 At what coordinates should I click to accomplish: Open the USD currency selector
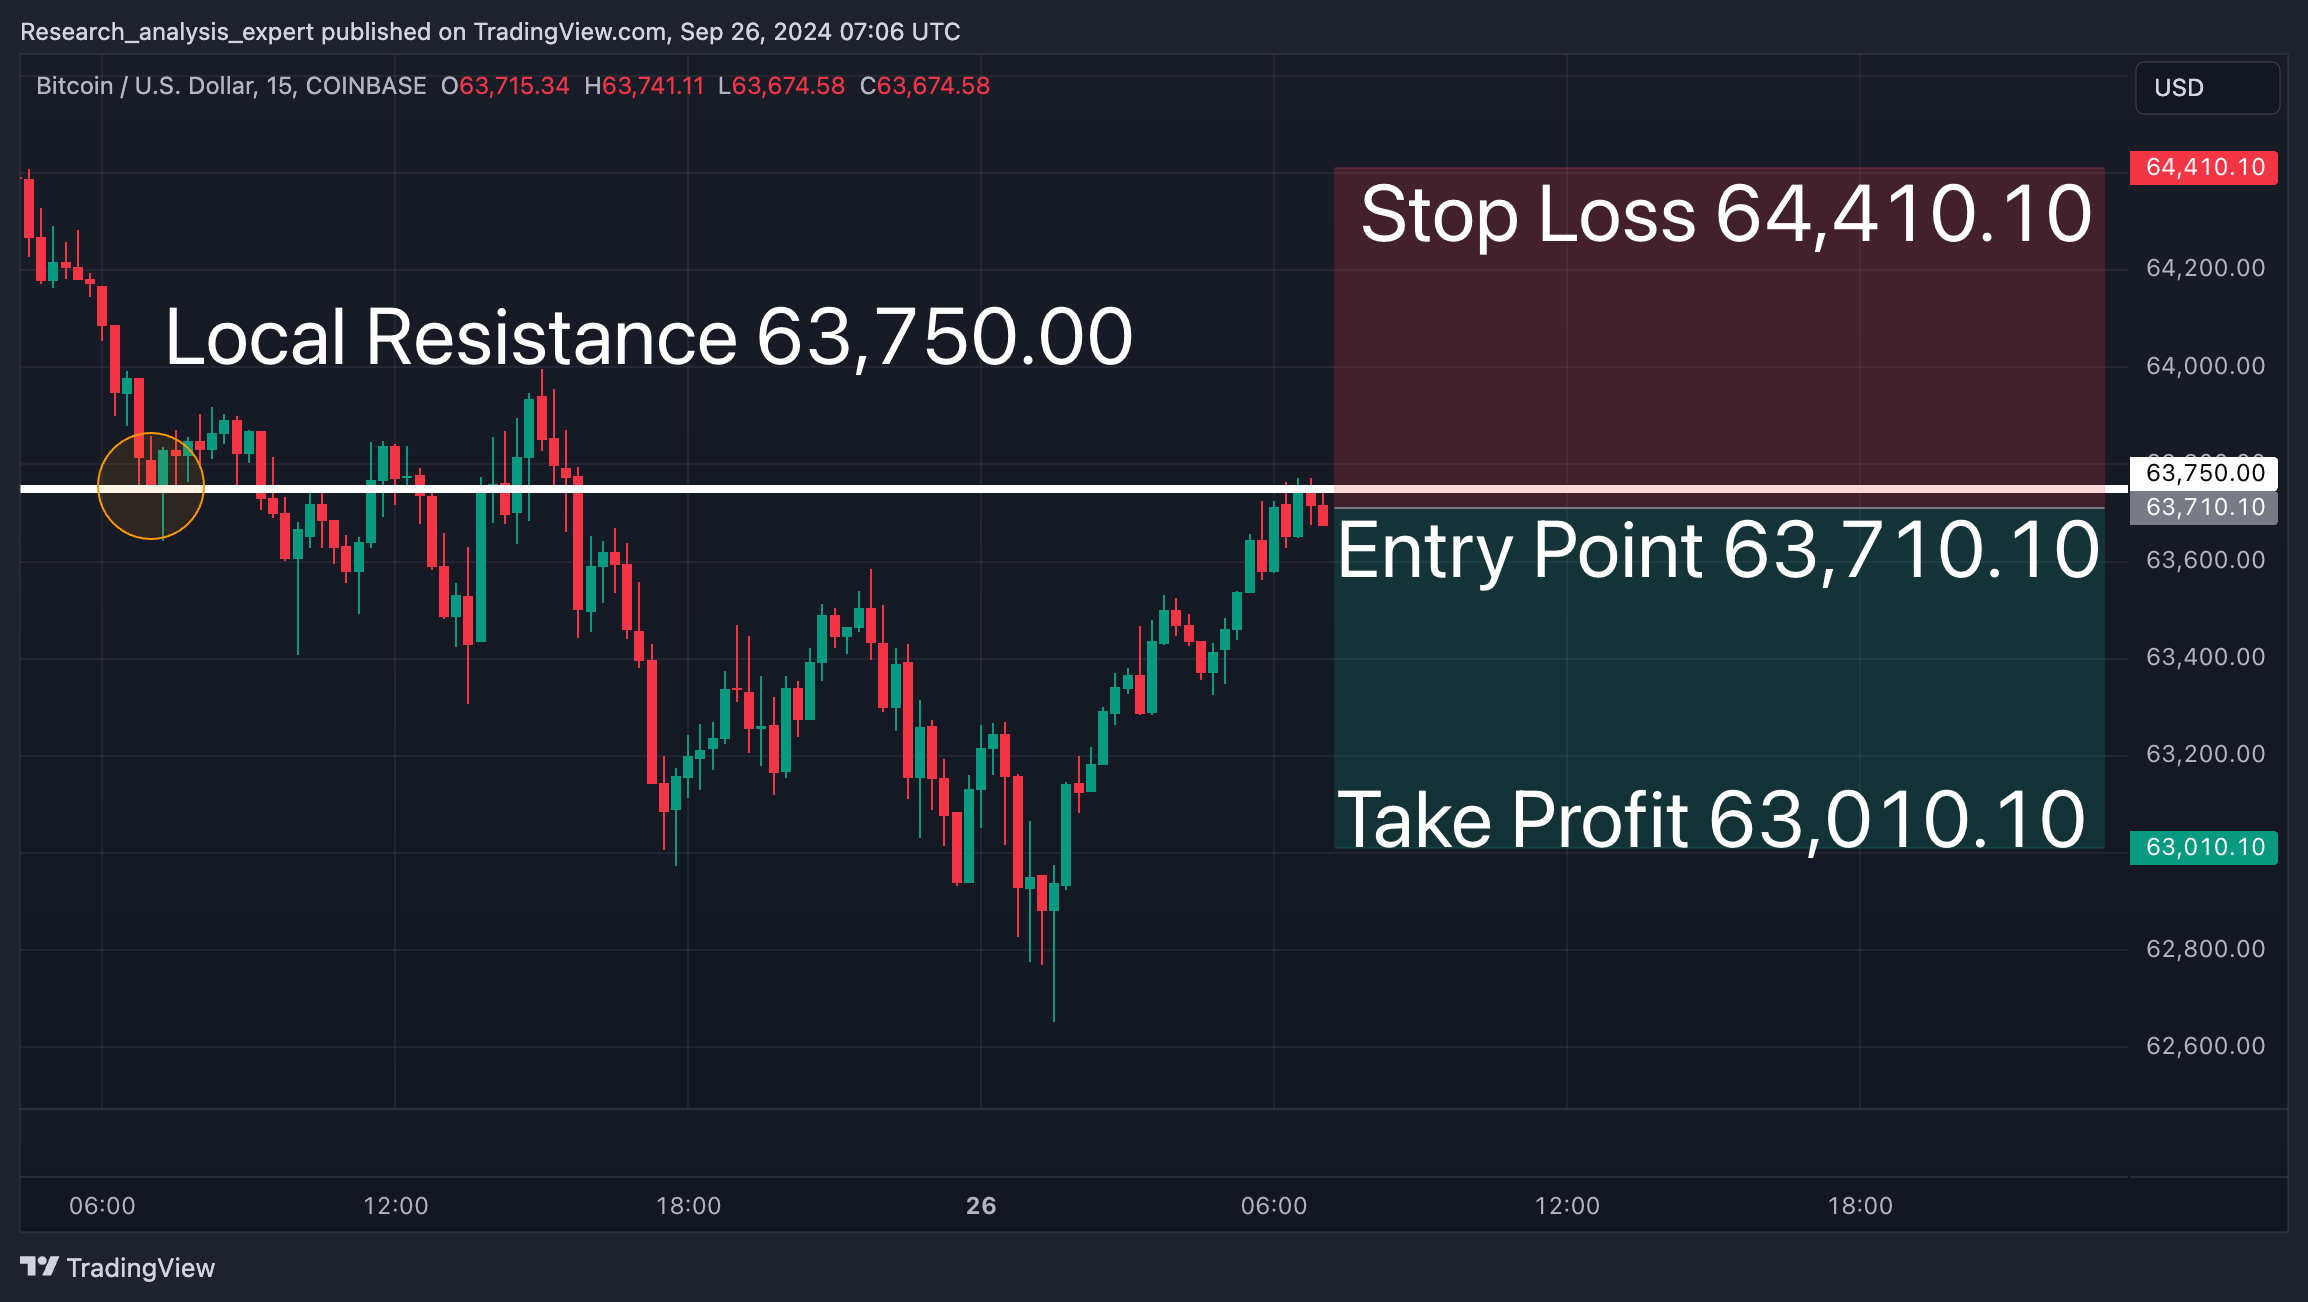click(x=2207, y=88)
